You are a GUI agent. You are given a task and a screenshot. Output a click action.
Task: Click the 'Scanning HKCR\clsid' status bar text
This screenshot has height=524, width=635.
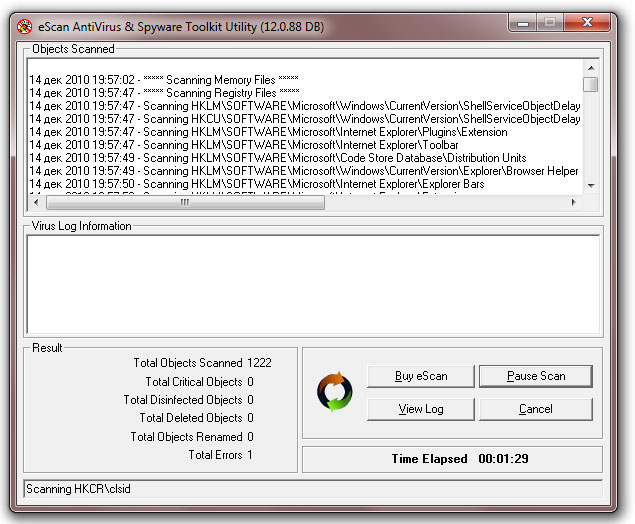(x=79, y=489)
